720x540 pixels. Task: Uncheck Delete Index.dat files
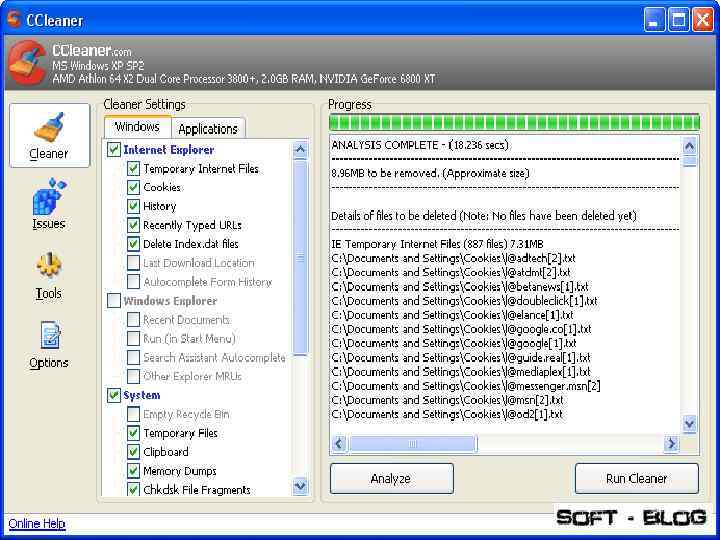click(x=133, y=244)
